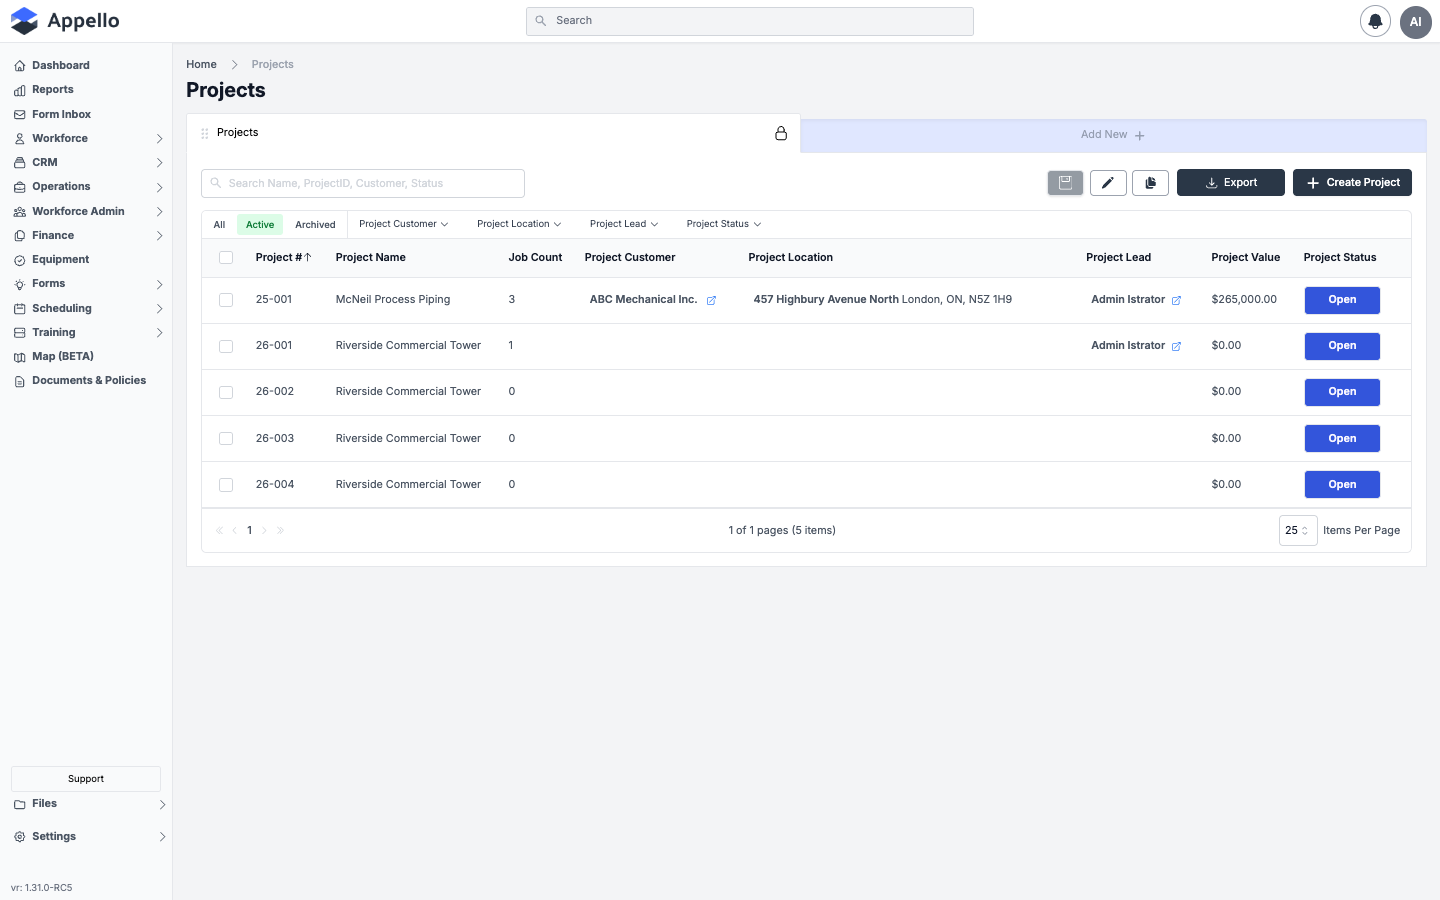Check the box for project 25-001
1440x900 pixels.
pyautogui.click(x=226, y=300)
